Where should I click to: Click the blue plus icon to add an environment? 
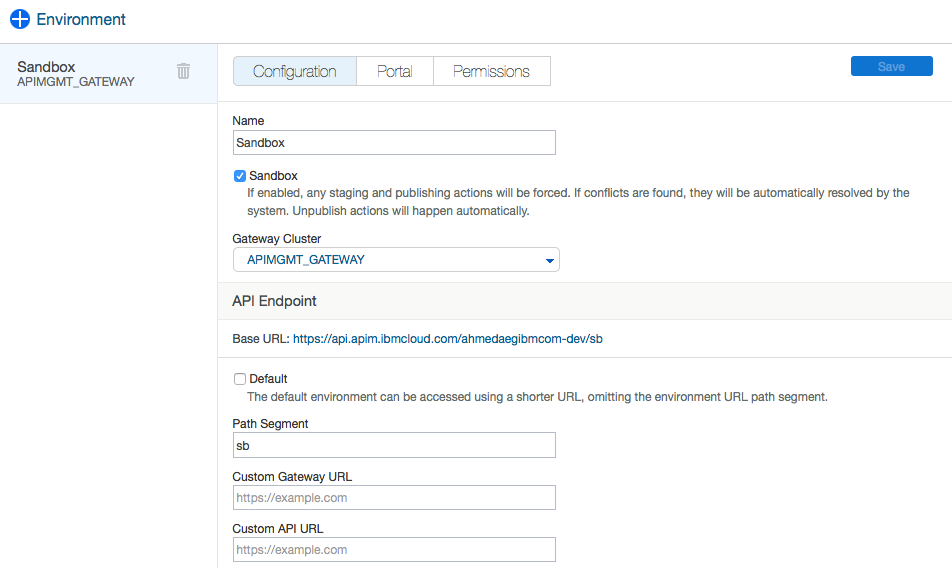point(19,19)
